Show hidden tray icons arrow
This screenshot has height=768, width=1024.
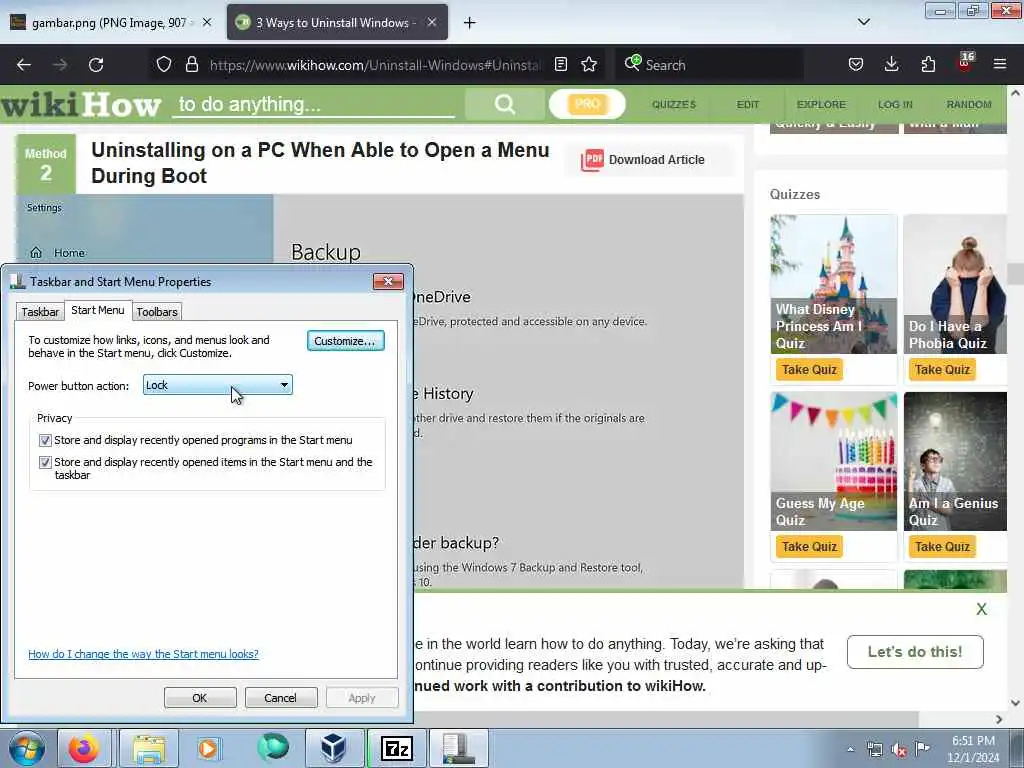coord(850,750)
